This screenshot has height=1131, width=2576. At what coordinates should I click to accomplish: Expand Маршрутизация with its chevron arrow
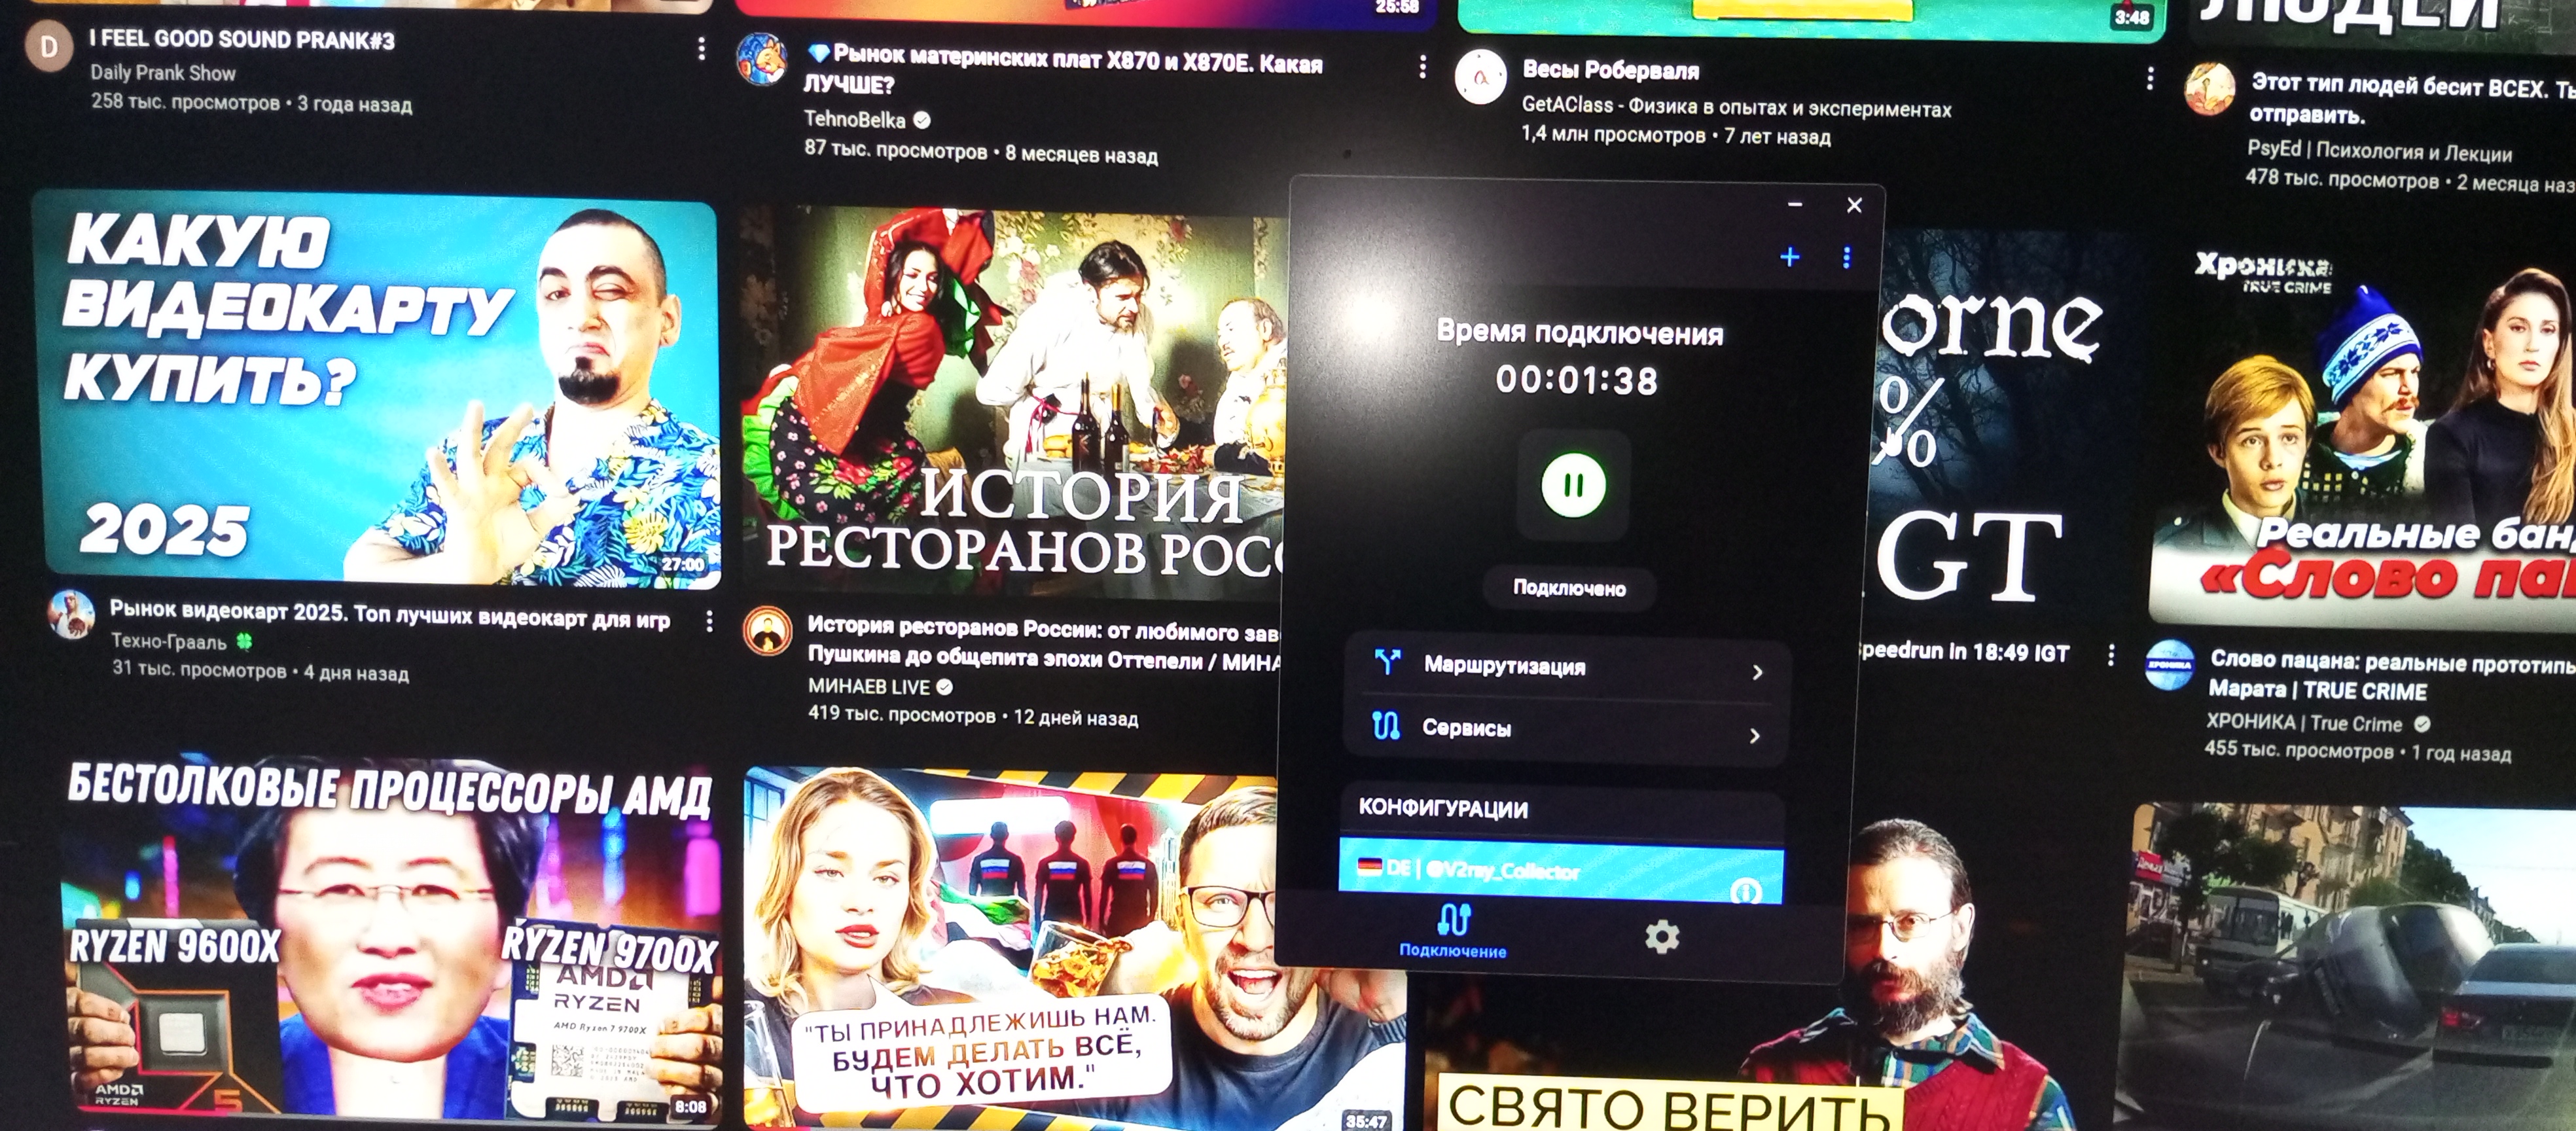(x=1757, y=672)
